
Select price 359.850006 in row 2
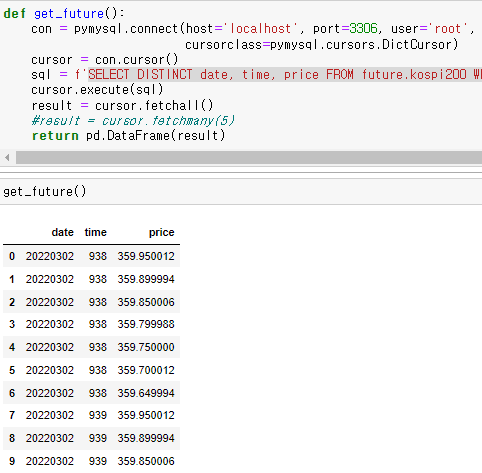coord(146,302)
